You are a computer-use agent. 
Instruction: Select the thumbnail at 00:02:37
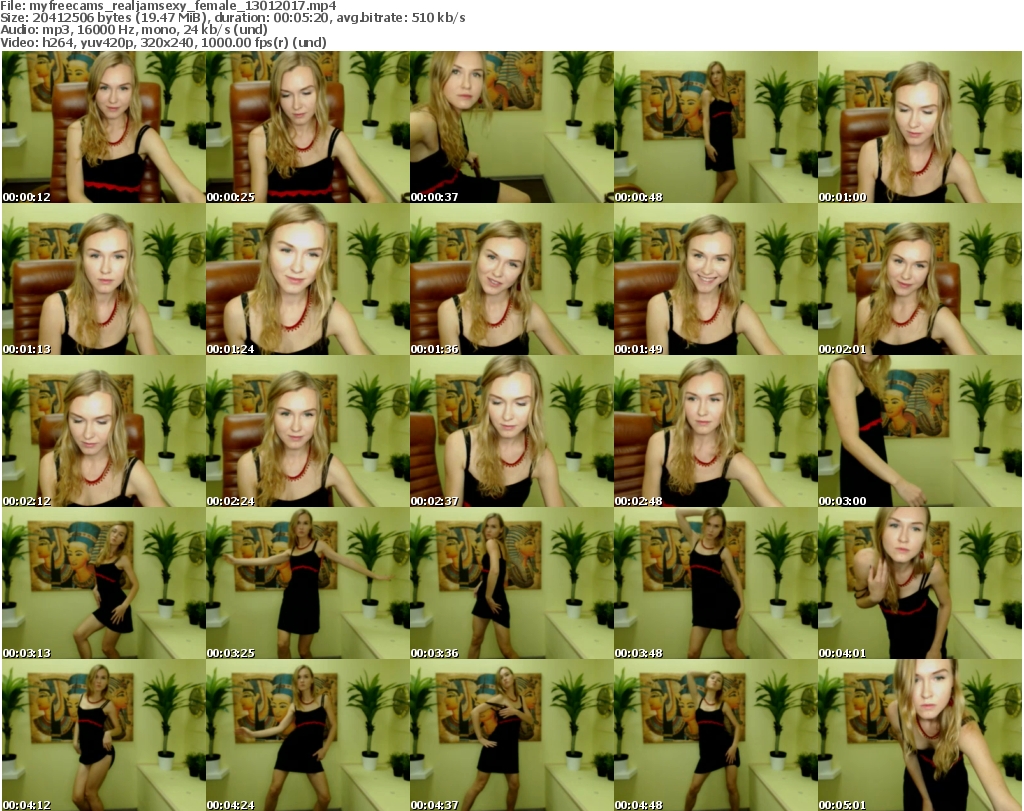tap(511, 431)
